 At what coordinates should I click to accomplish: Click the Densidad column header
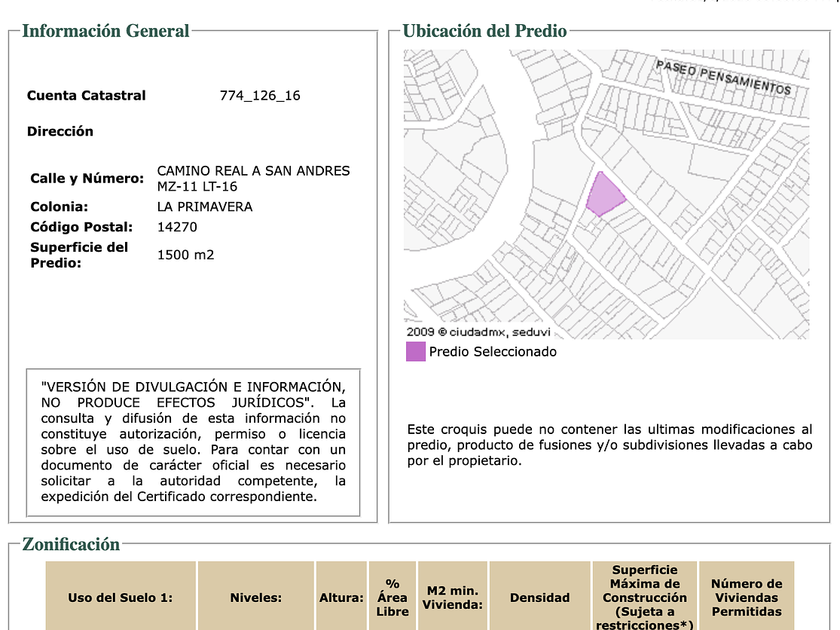pos(540,598)
